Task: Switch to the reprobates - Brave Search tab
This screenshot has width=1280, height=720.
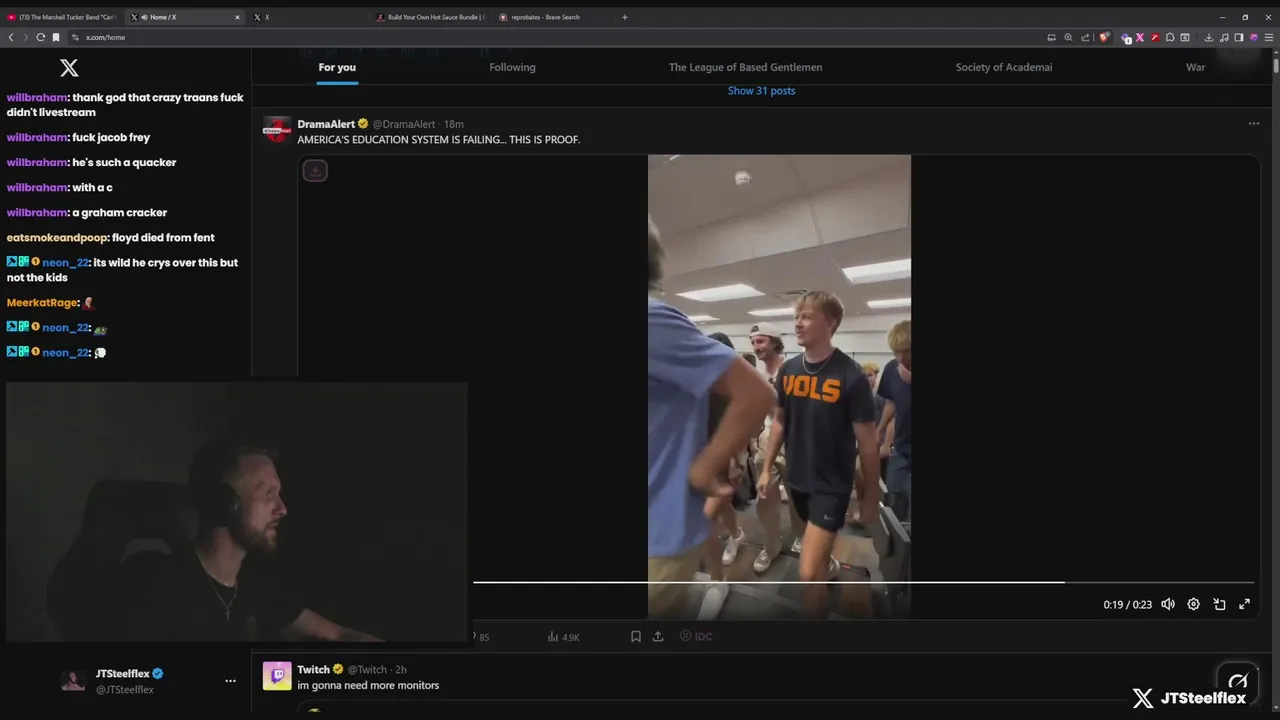Action: click(545, 17)
